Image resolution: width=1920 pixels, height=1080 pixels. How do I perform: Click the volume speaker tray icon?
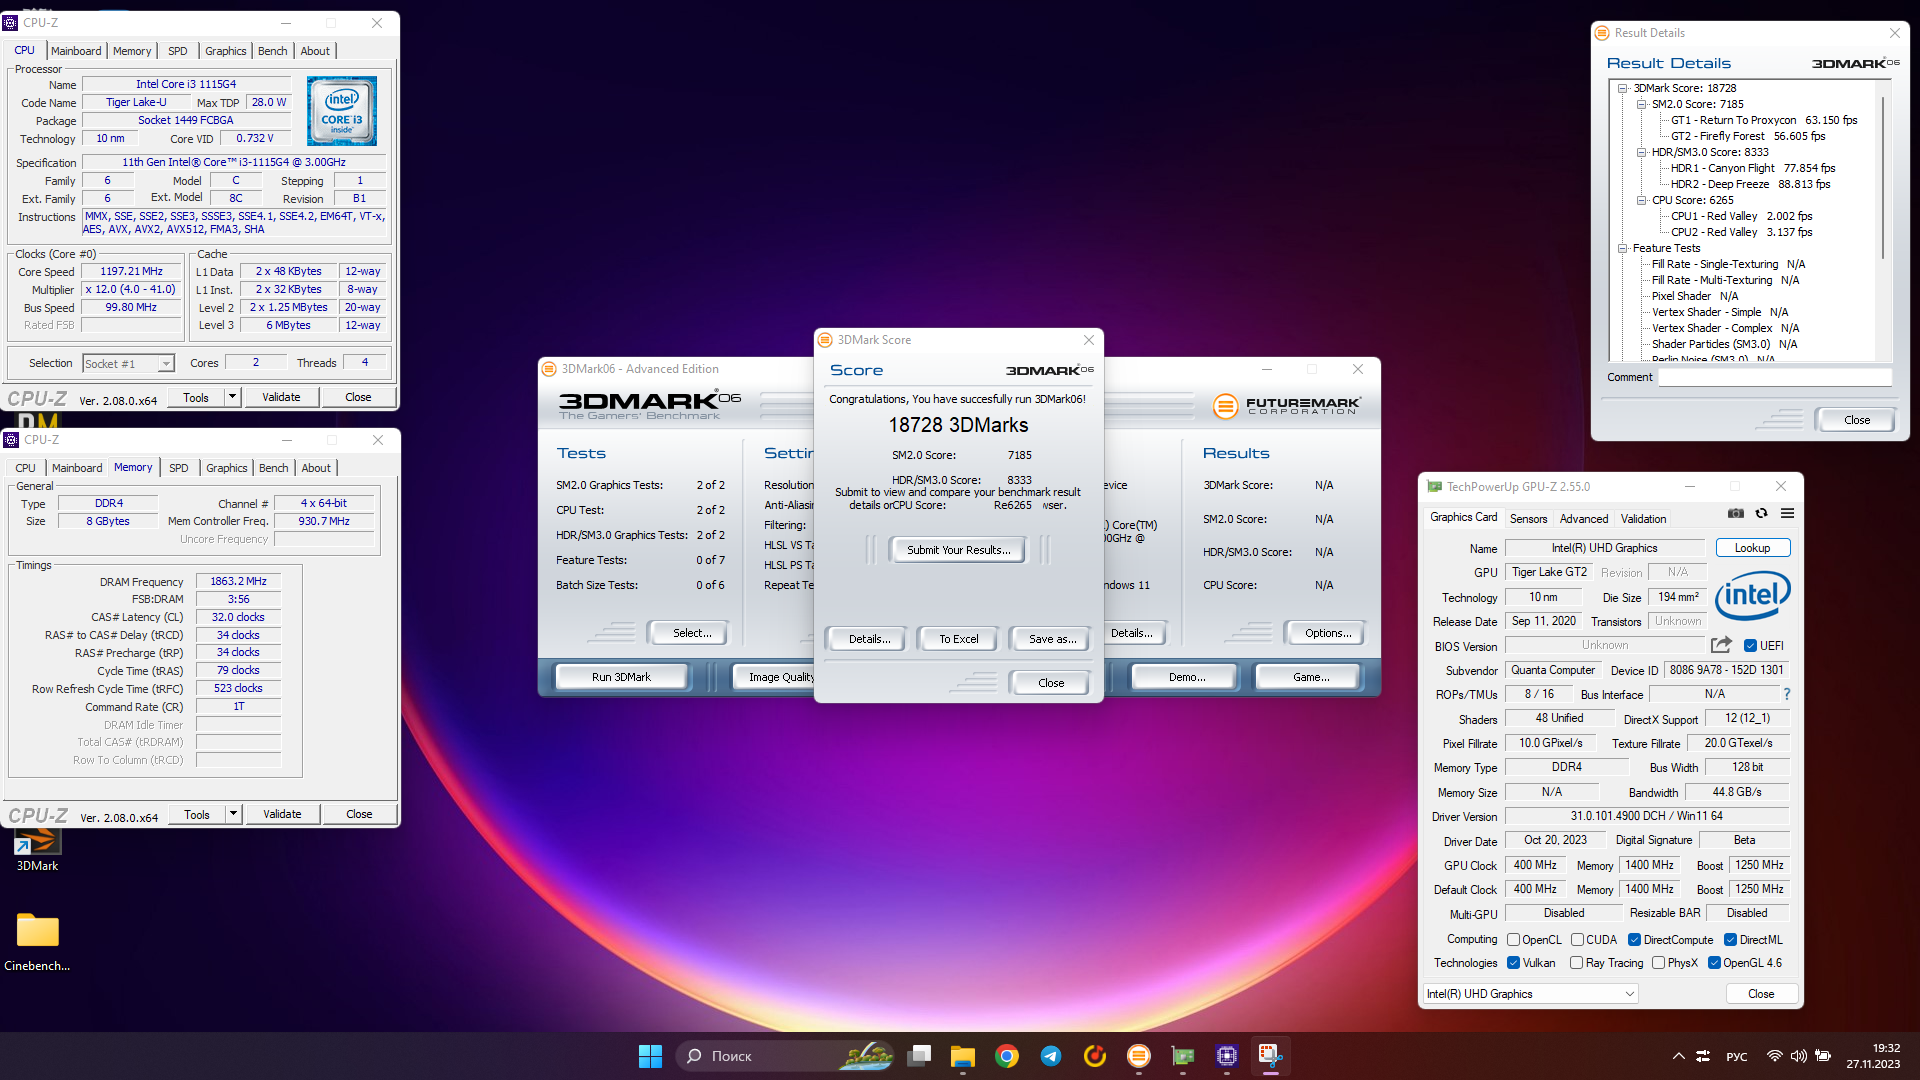pyautogui.click(x=1798, y=1056)
